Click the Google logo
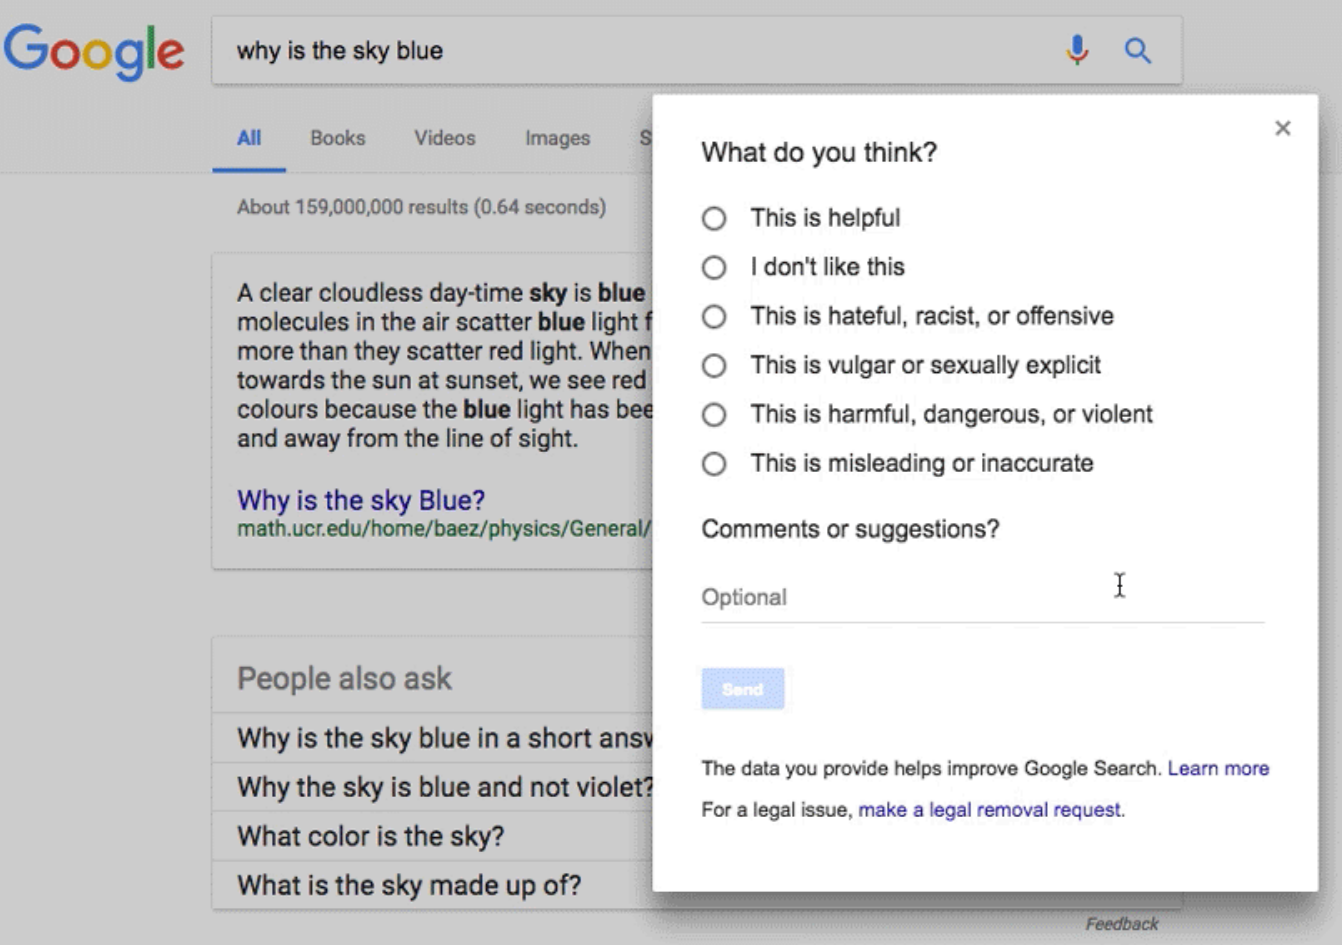 click(94, 51)
